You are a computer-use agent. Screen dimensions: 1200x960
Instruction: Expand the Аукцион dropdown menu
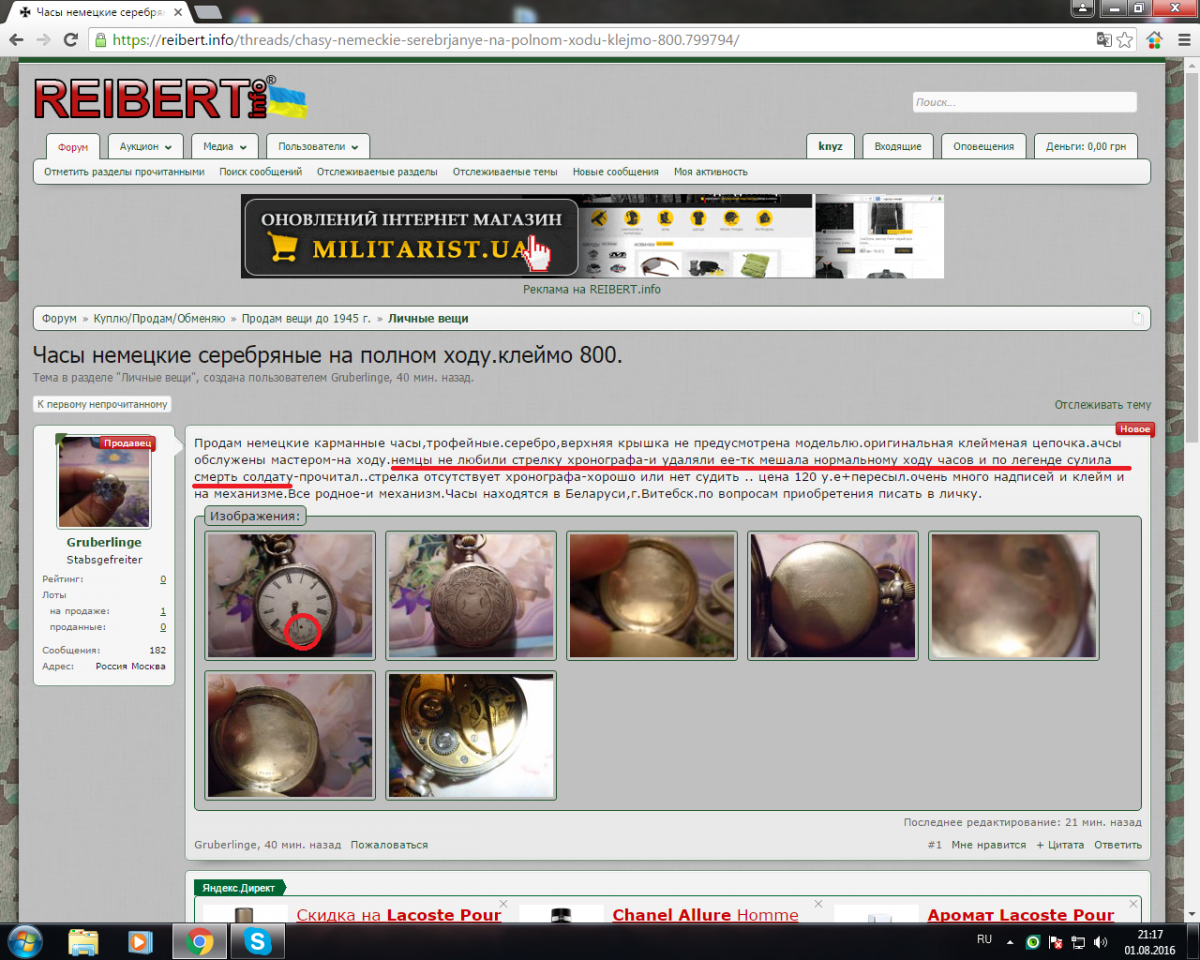pos(145,146)
